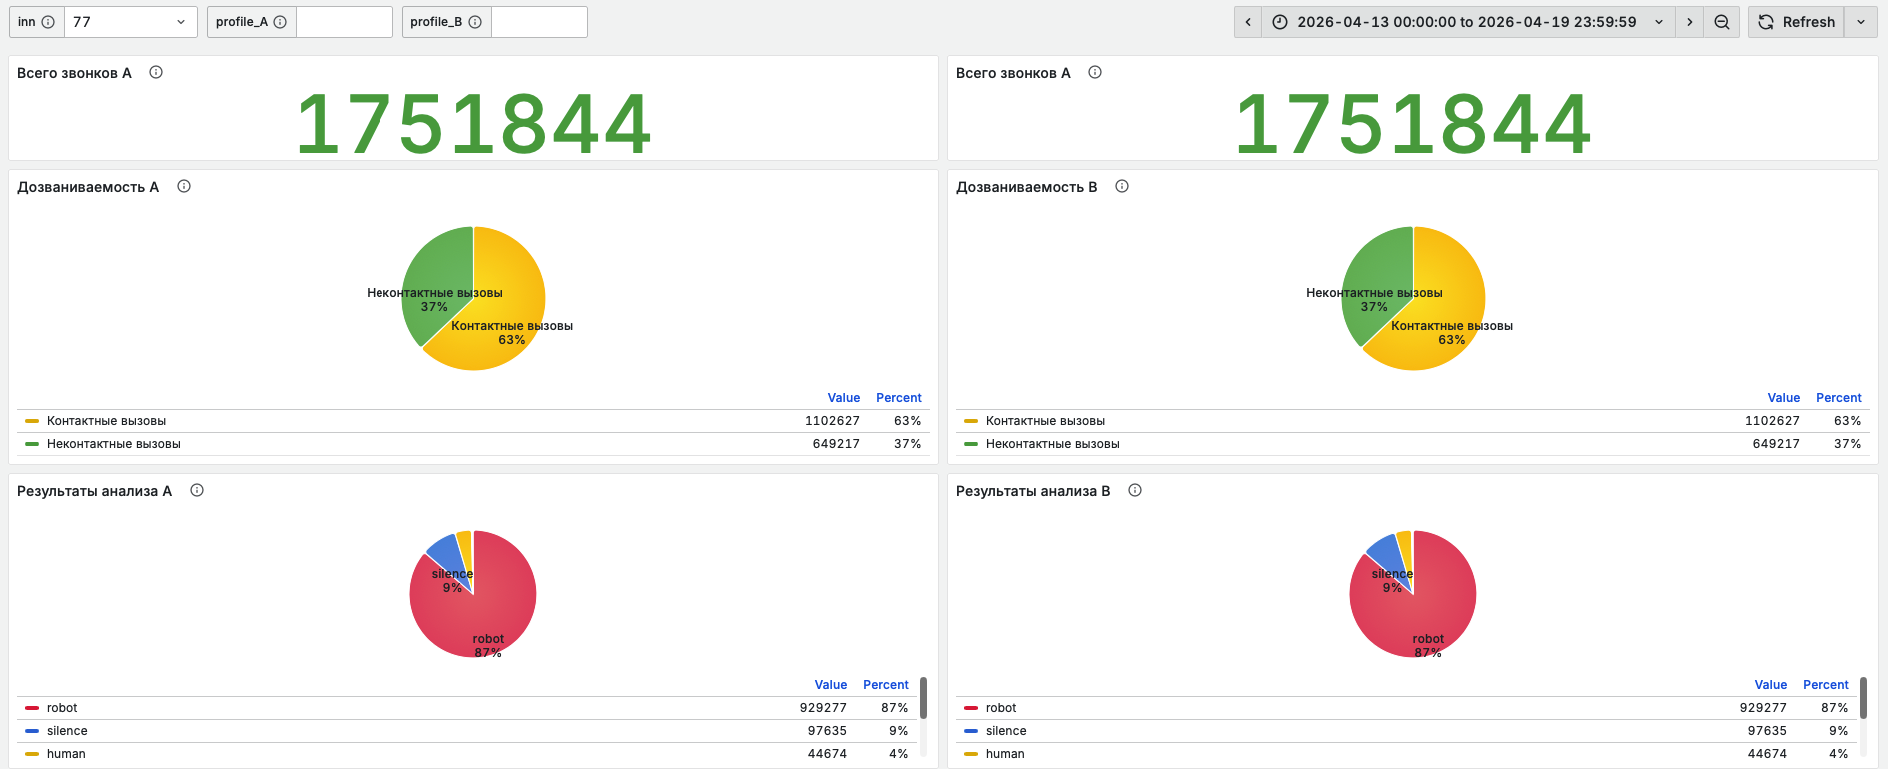Image resolution: width=1888 pixels, height=769 pixels.
Task: Click info icon beside profile_B label
Action: (475, 22)
